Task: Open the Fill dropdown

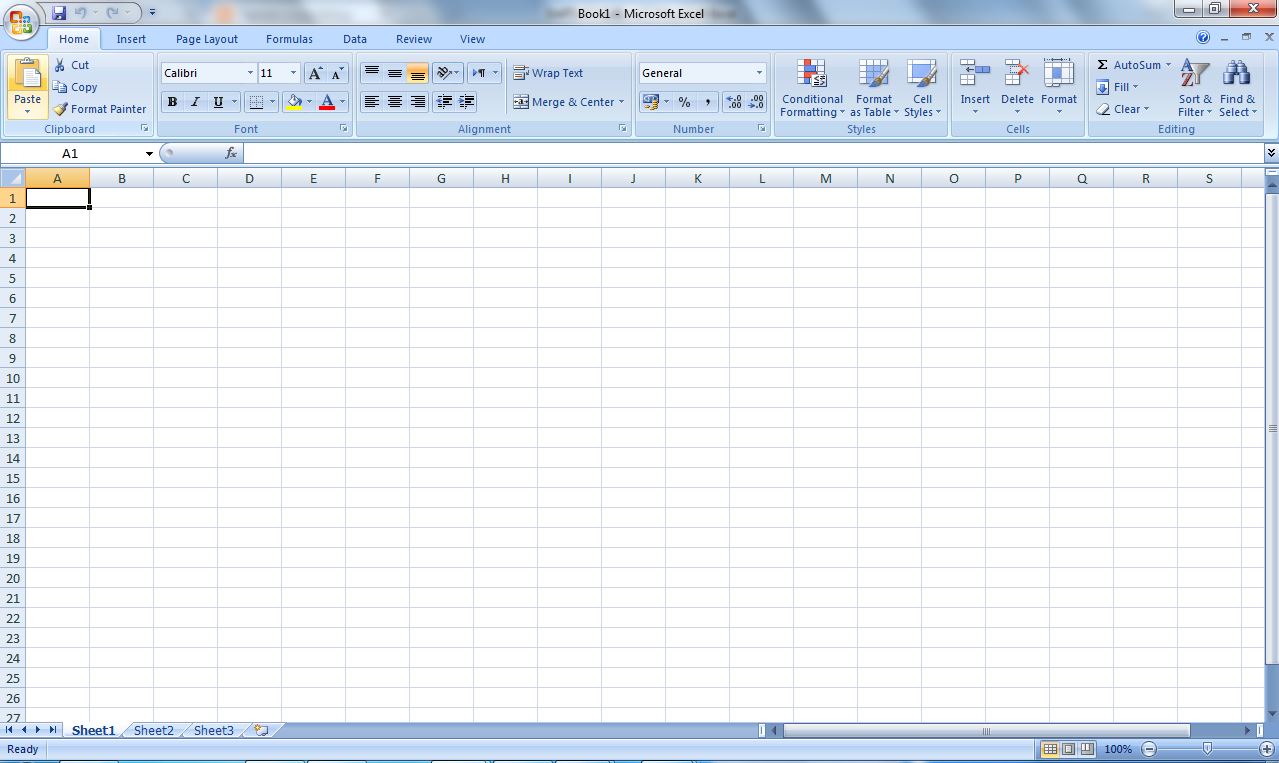Action: pos(1118,87)
